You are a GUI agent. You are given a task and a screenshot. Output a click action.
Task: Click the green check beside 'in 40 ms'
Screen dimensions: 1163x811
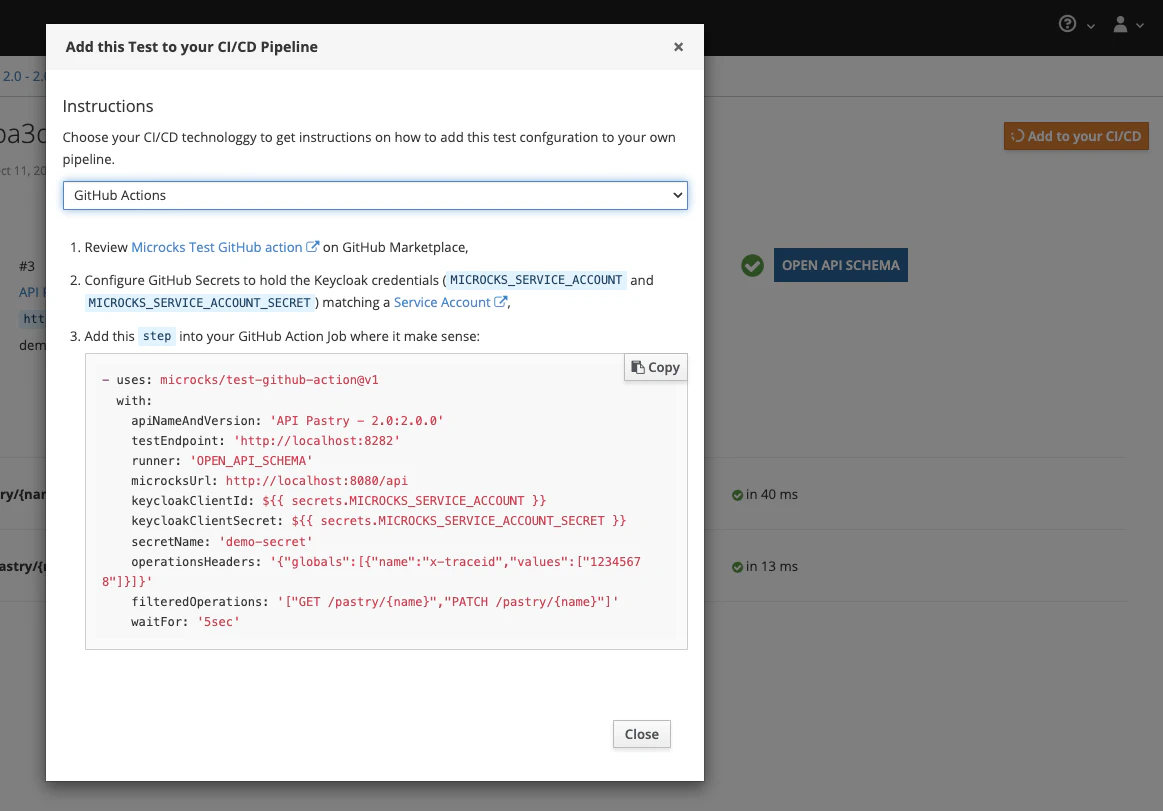(x=737, y=495)
